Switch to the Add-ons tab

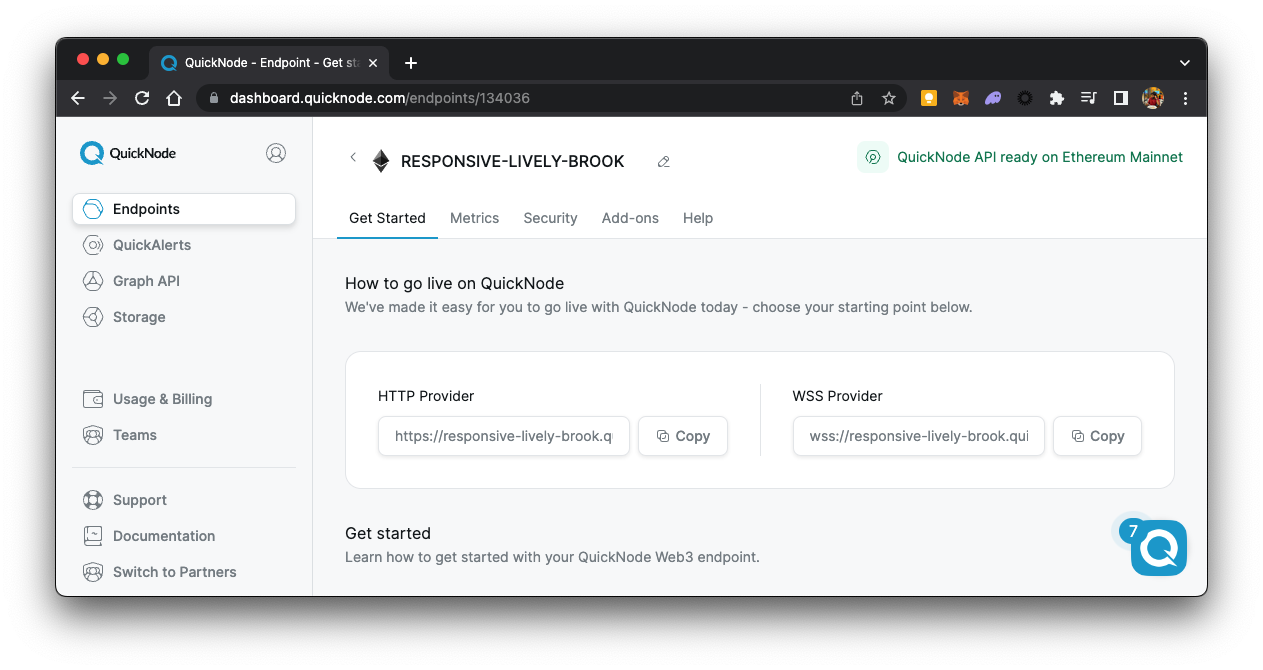pyautogui.click(x=630, y=218)
